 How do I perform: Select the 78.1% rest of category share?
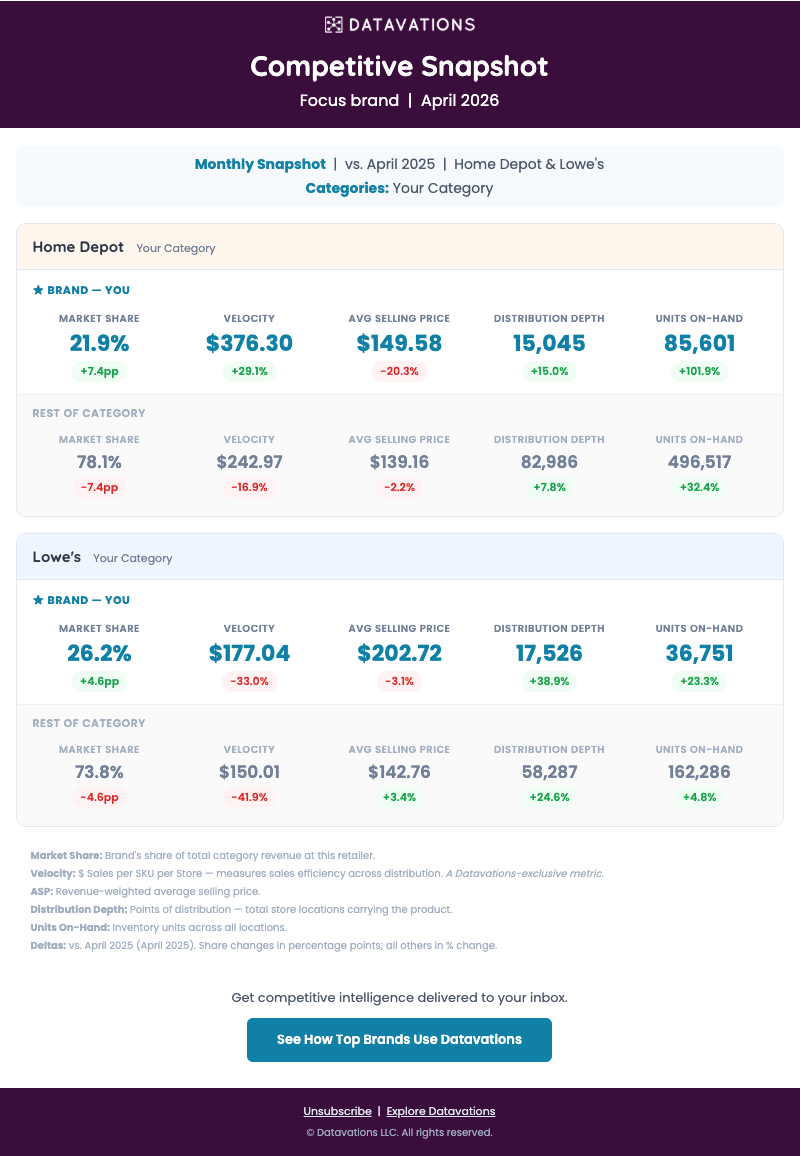pyautogui.click(x=100, y=462)
